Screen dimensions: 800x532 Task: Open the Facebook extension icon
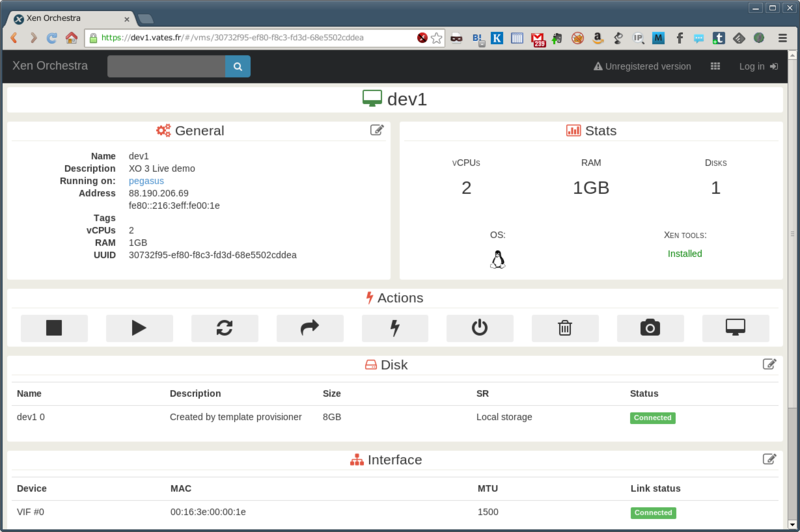pos(680,38)
